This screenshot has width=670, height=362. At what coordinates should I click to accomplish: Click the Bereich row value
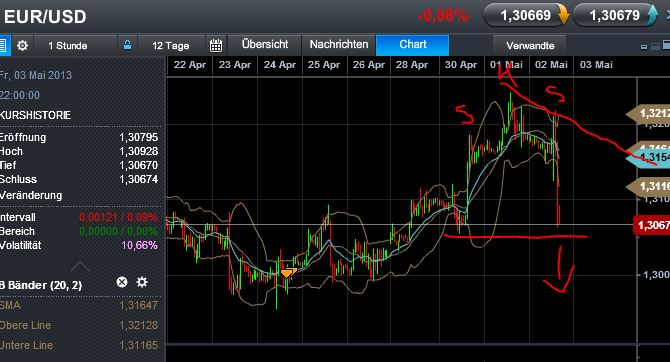[x=118, y=231]
